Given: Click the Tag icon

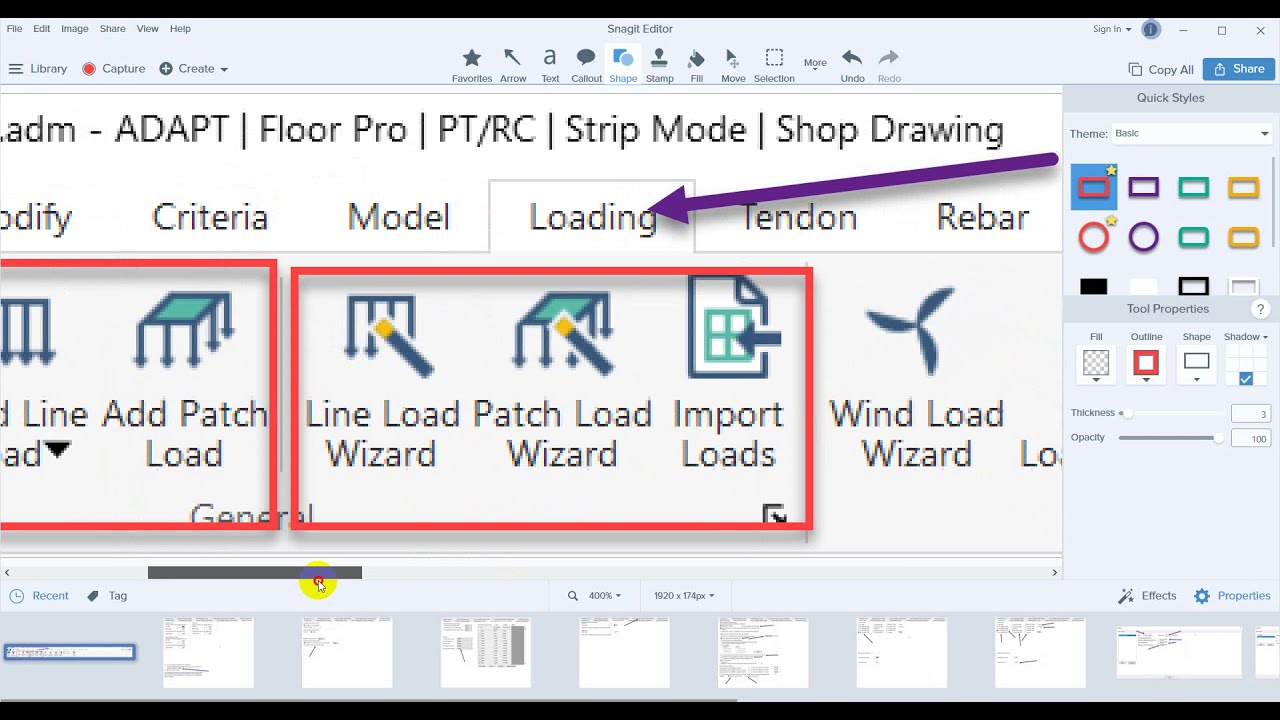Looking at the screenshot, I should pos(93,596).
